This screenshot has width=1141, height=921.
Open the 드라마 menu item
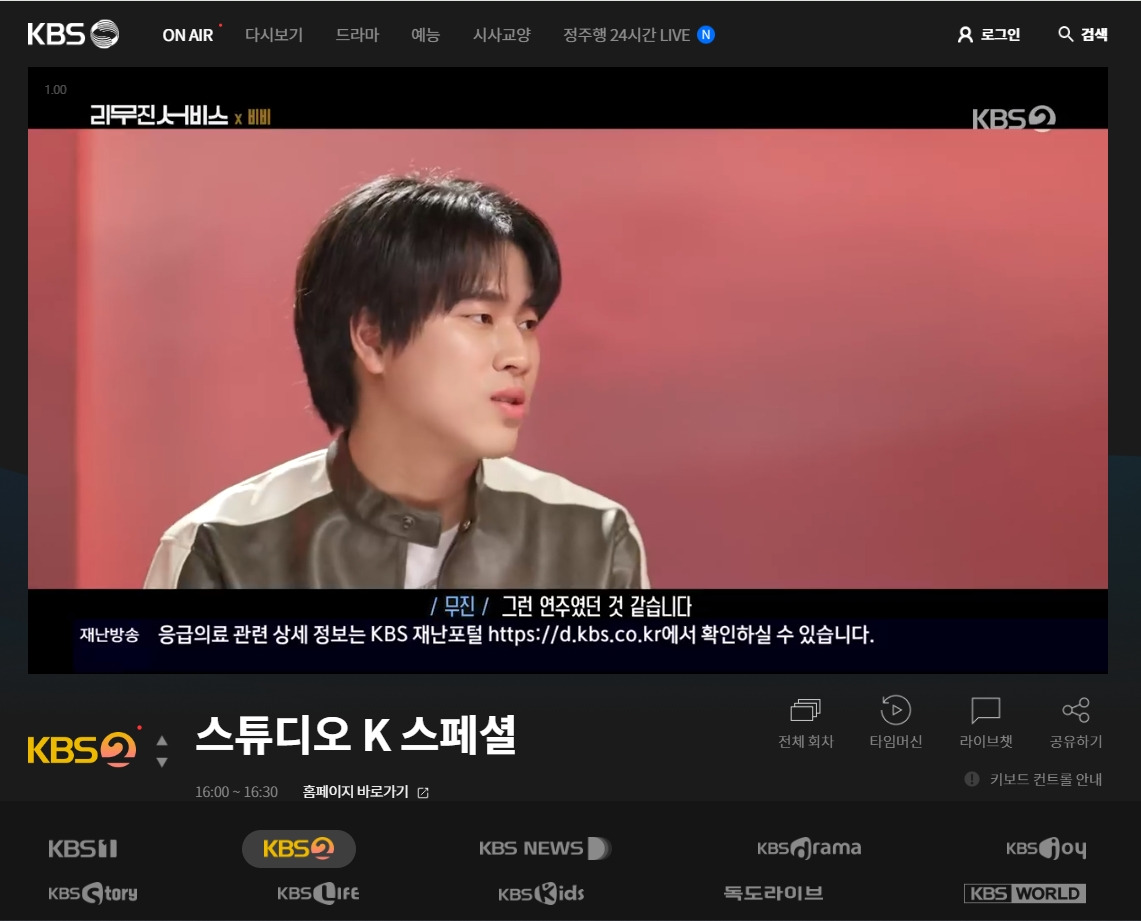[357, 34]
